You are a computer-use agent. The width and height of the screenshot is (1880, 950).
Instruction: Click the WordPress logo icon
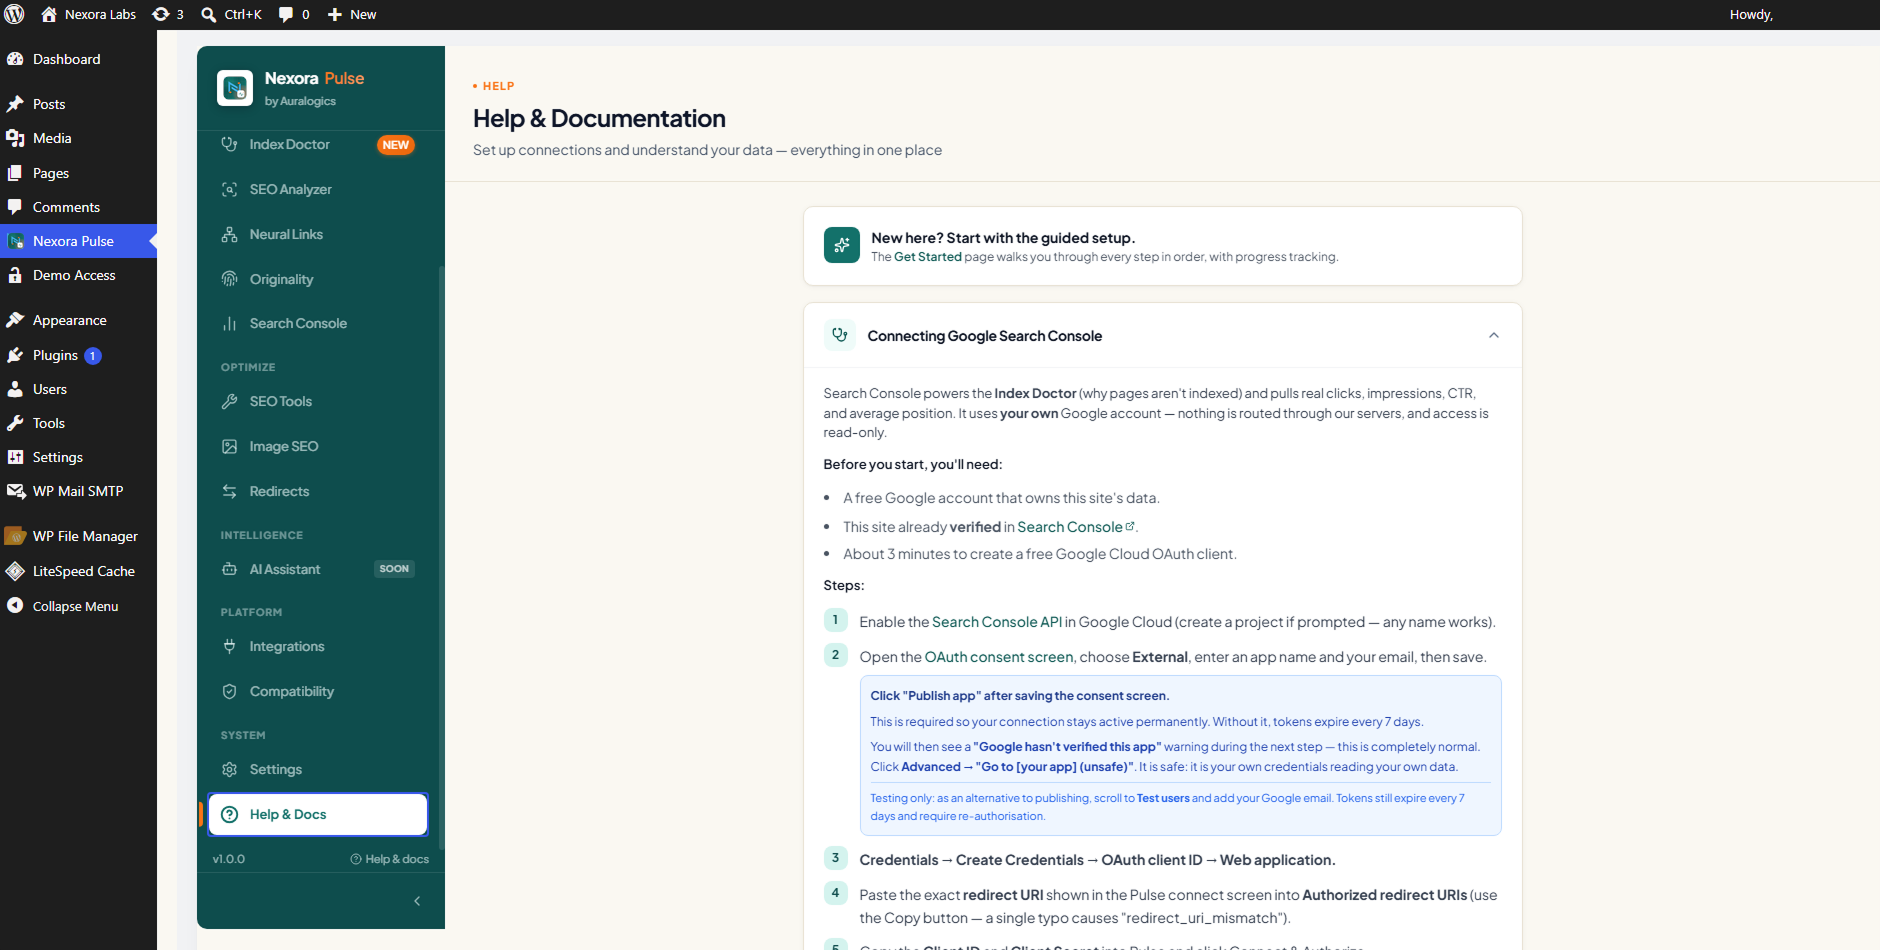[14, 14]
